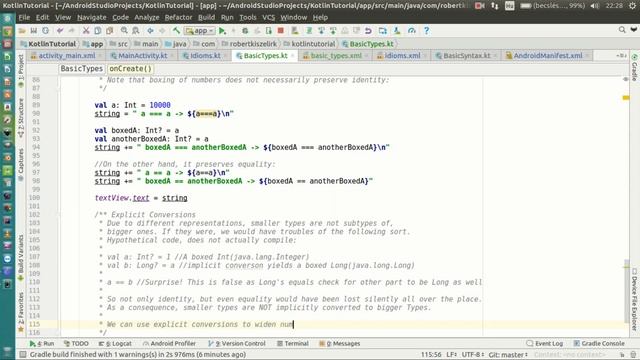This screenshot has width=640, height=360.
Task: Click the Replace toolbar icon
Action: click(136, 31)
